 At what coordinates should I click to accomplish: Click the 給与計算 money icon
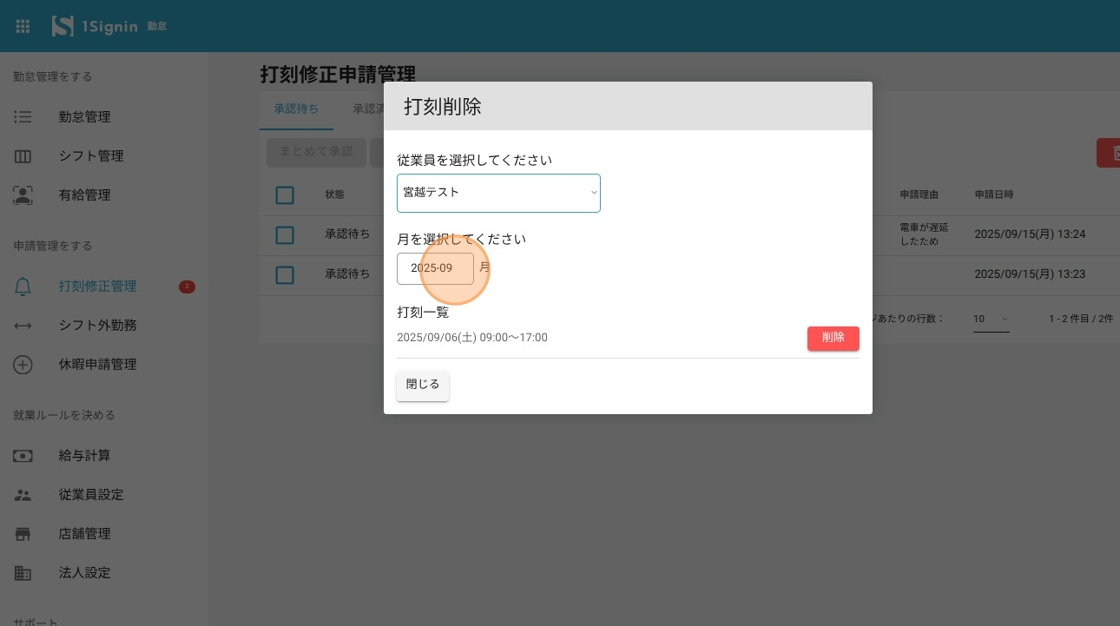[x=23, y=456]
